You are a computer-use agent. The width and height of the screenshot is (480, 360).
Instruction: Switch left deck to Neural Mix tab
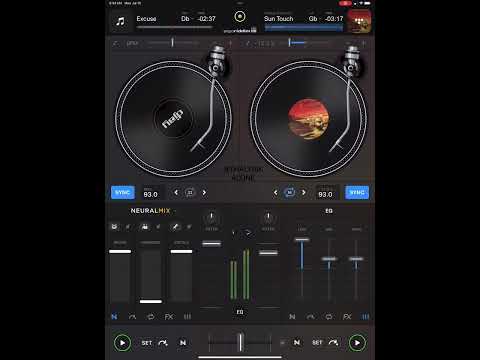[114, 316]
